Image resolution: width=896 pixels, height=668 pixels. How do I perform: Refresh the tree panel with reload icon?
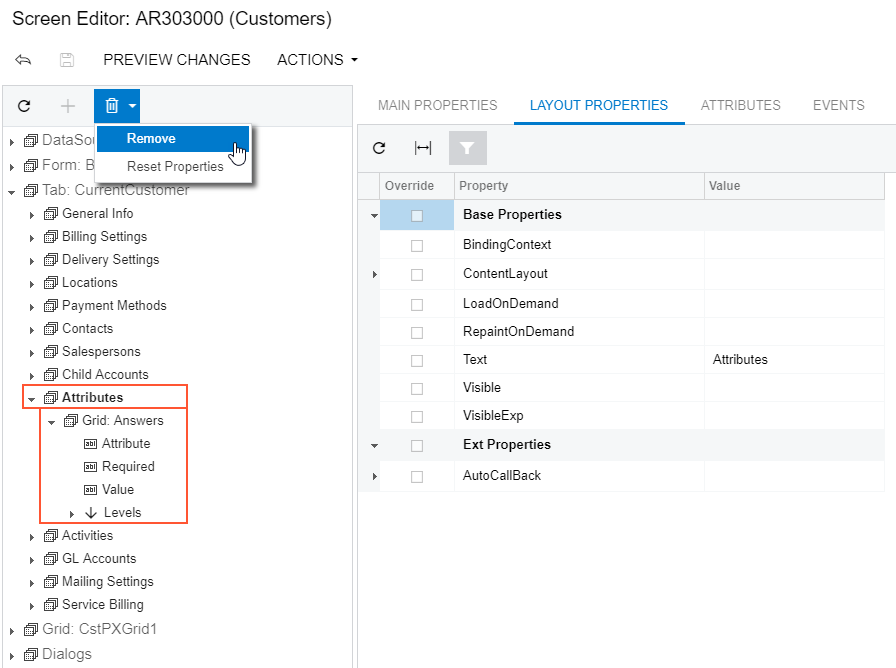[24, 105]
